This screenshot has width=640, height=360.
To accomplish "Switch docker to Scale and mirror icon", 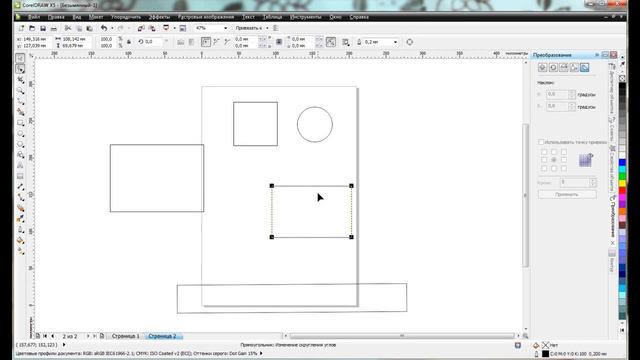I will [564, 67].
